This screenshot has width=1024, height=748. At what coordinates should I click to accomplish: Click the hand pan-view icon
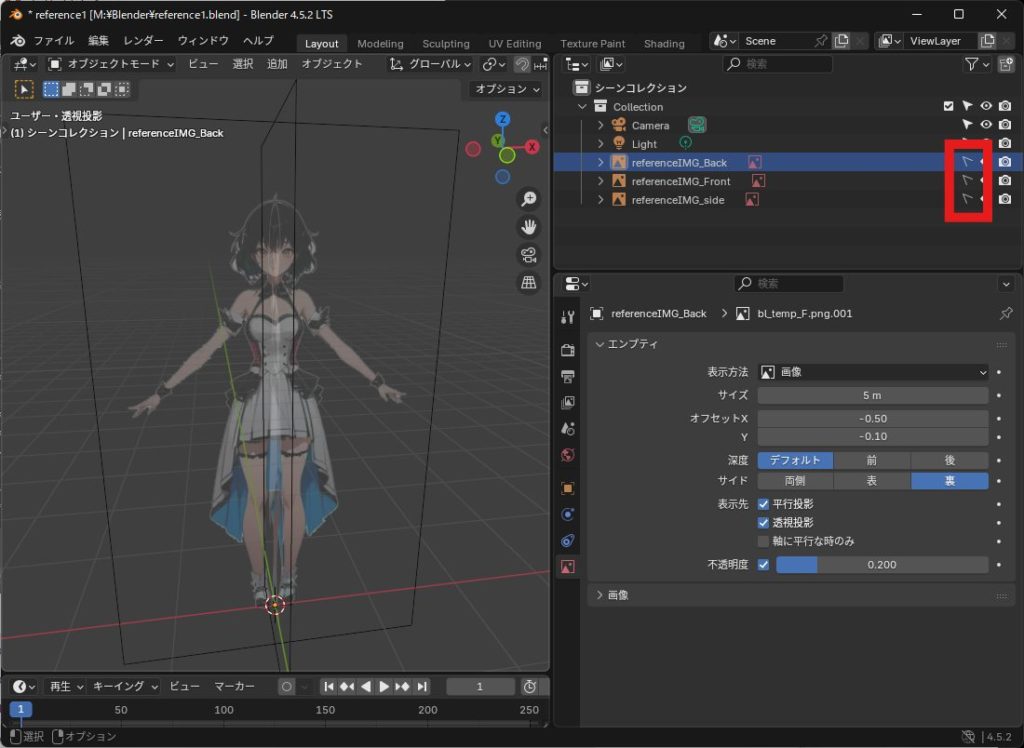[x=528, y=227]
